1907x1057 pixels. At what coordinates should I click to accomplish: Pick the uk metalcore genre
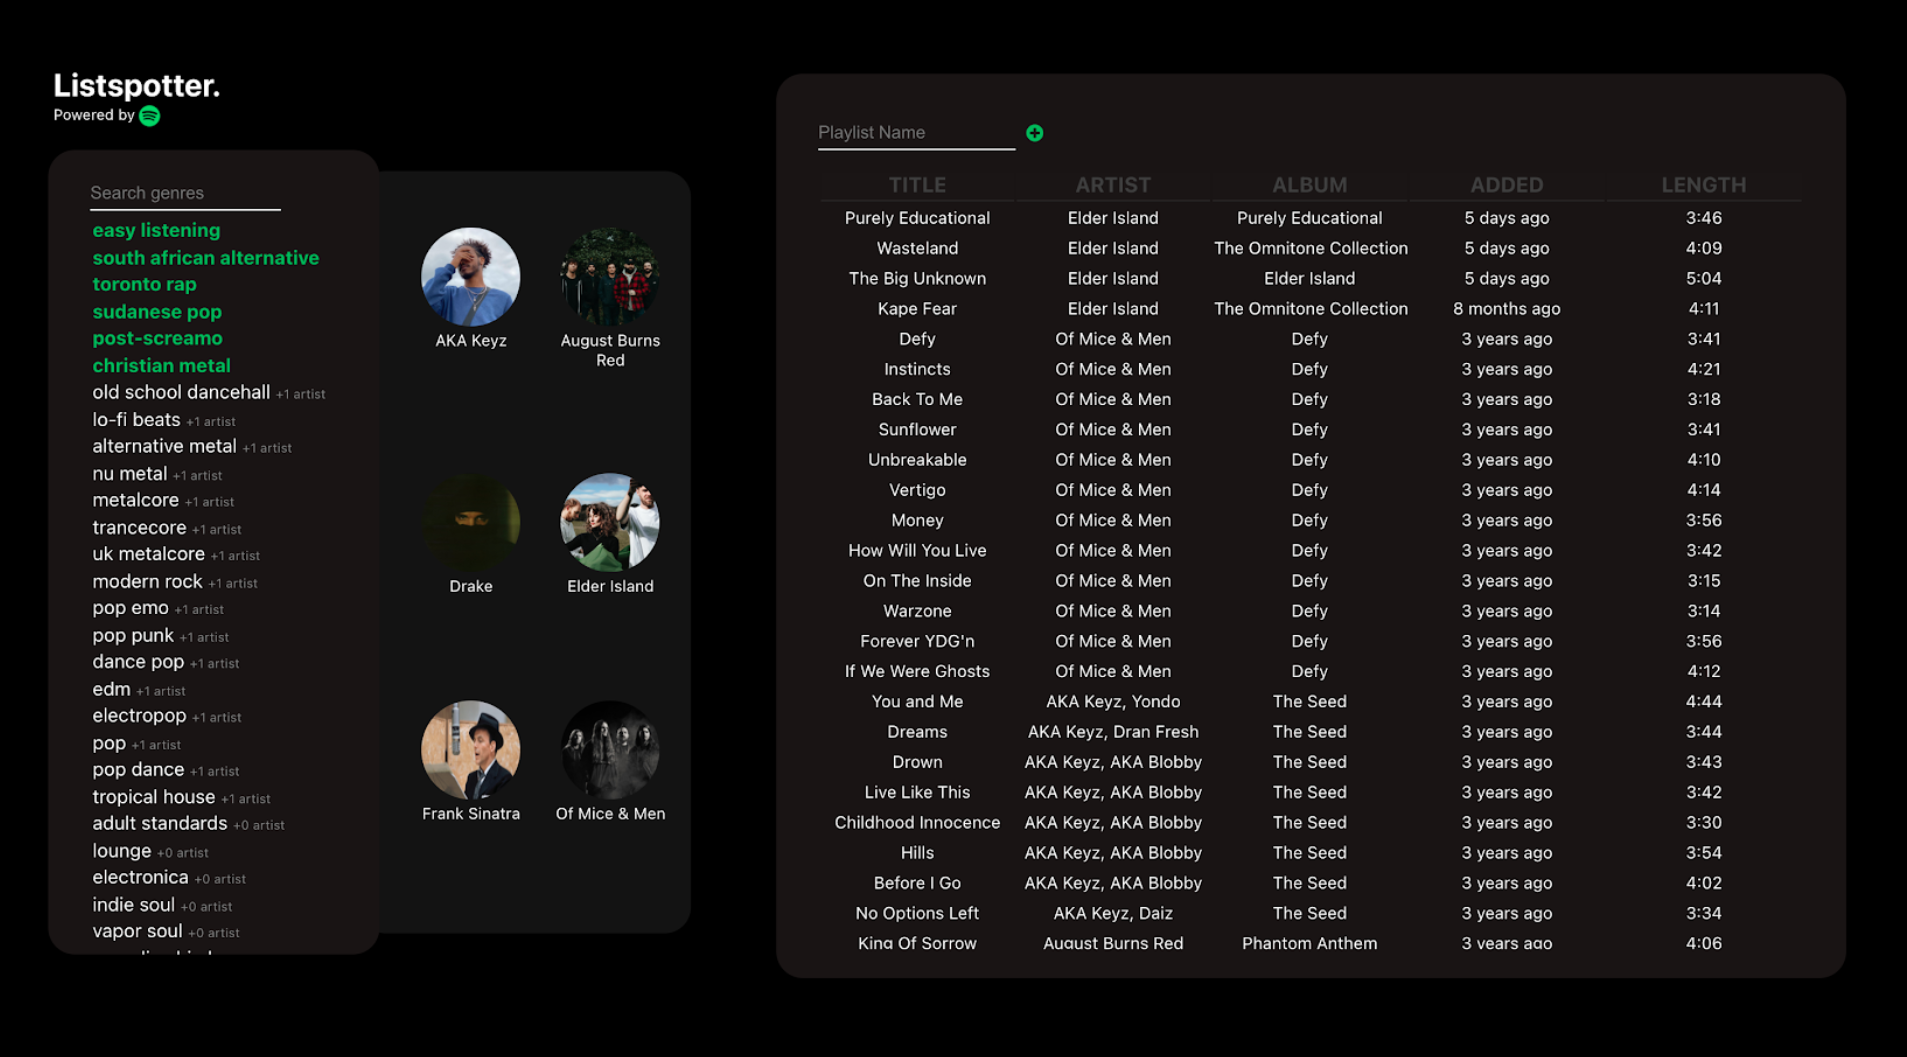click(x=148, y=554)
